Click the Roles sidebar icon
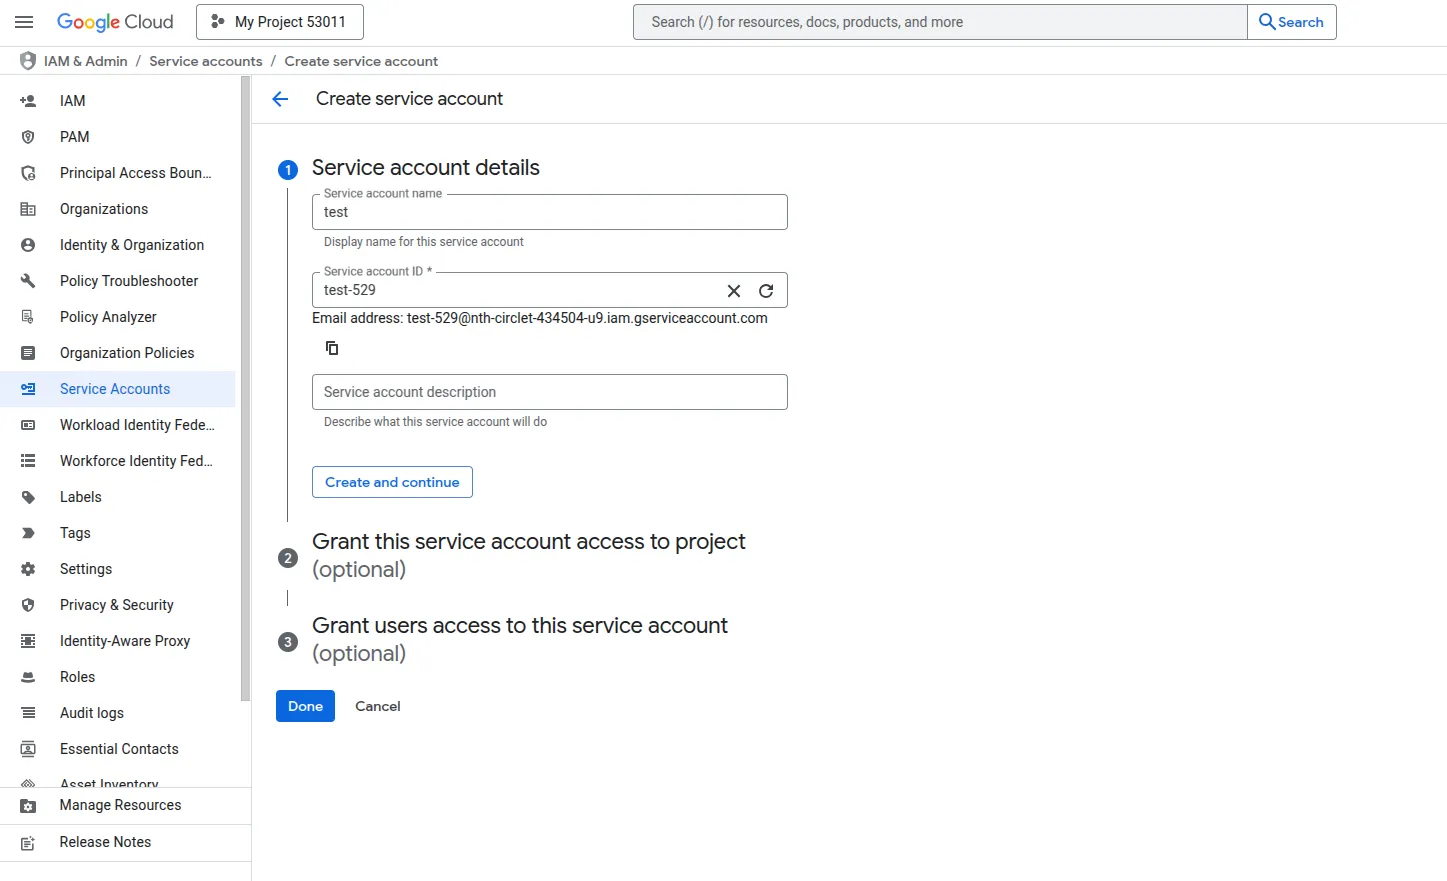The image size is (1447, 881). click(x=27, y=677)
